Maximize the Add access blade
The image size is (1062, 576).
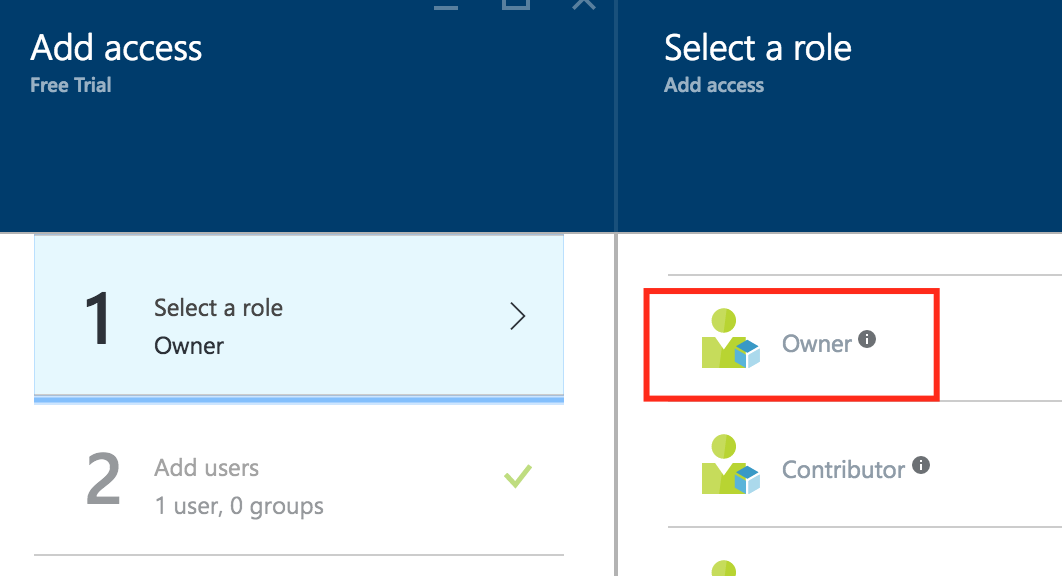pyautogui.click(x=515, y=4)
